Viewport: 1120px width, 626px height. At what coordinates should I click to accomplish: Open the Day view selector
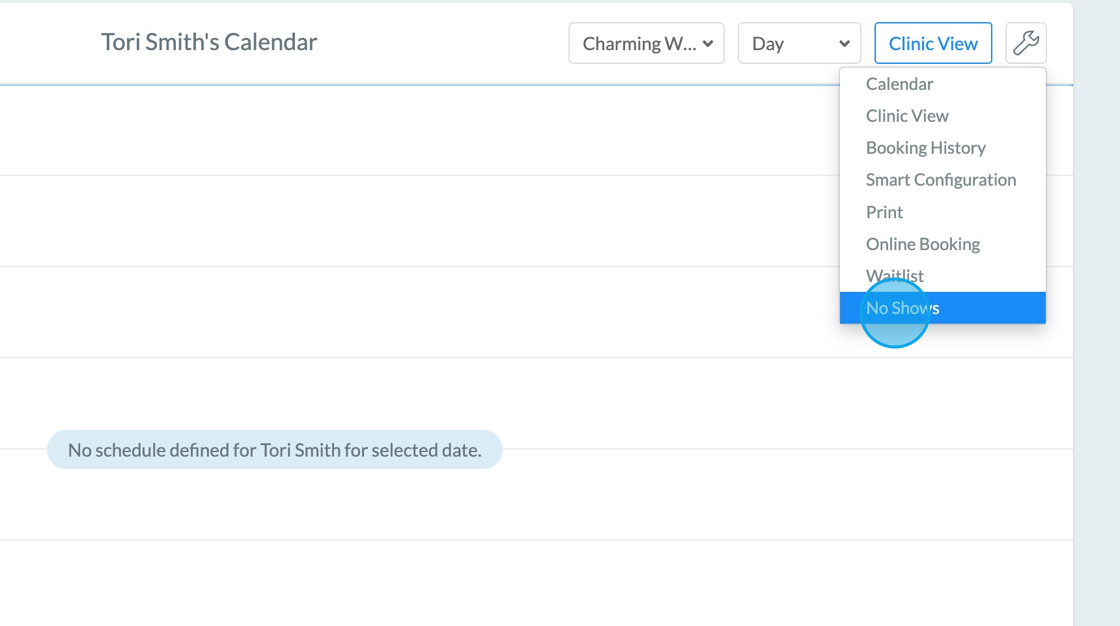pos(798,43)
